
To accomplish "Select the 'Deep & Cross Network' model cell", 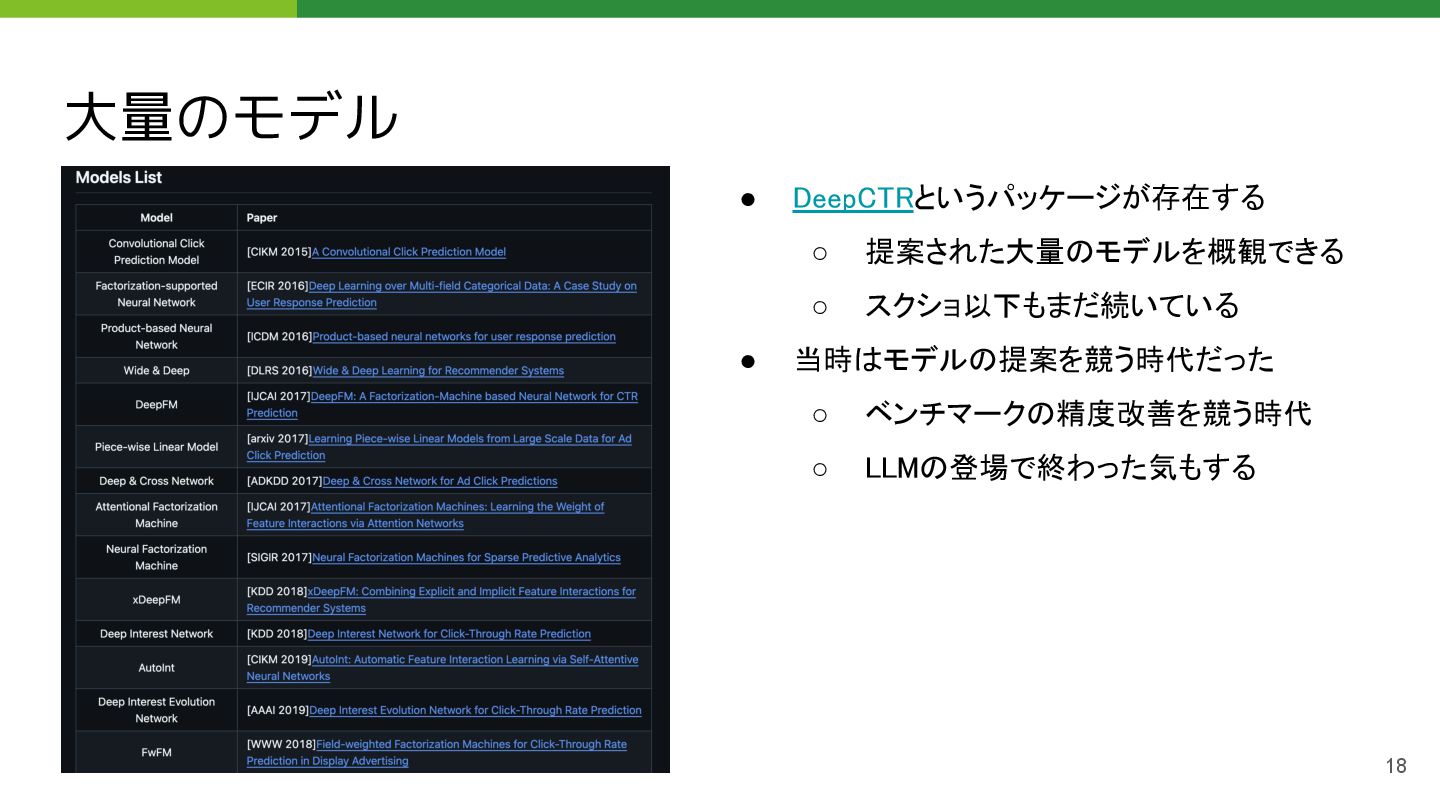I will [x=157, y=481].
